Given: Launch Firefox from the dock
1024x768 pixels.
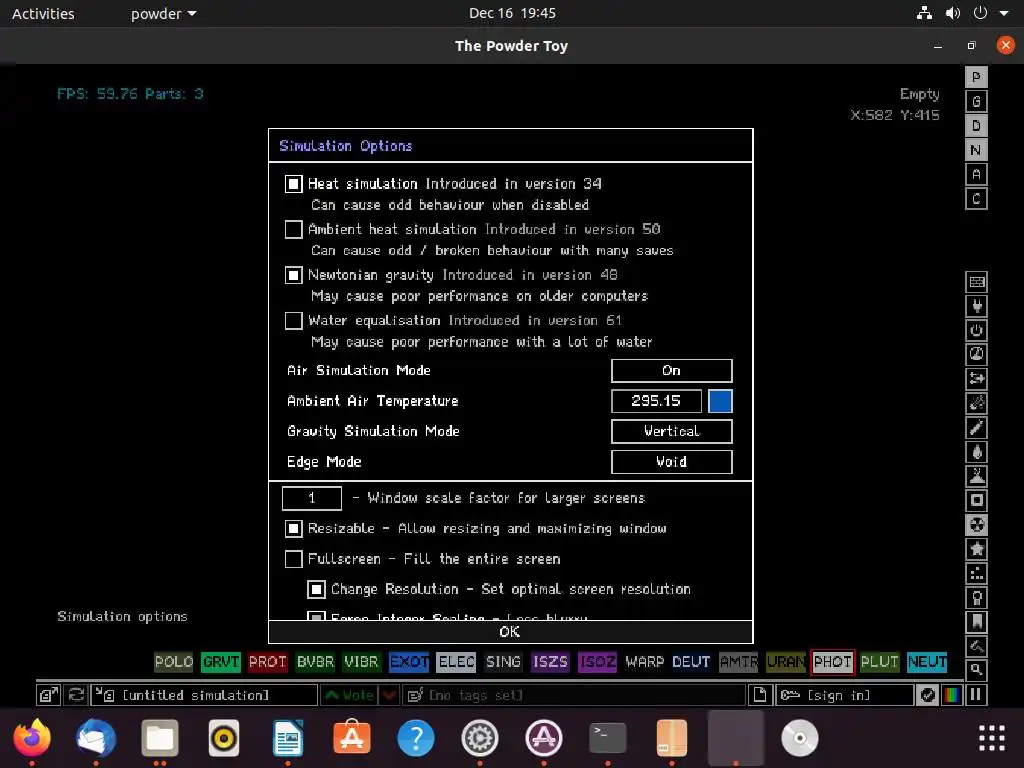Looking at the screenshot, I should click(32, 738).
